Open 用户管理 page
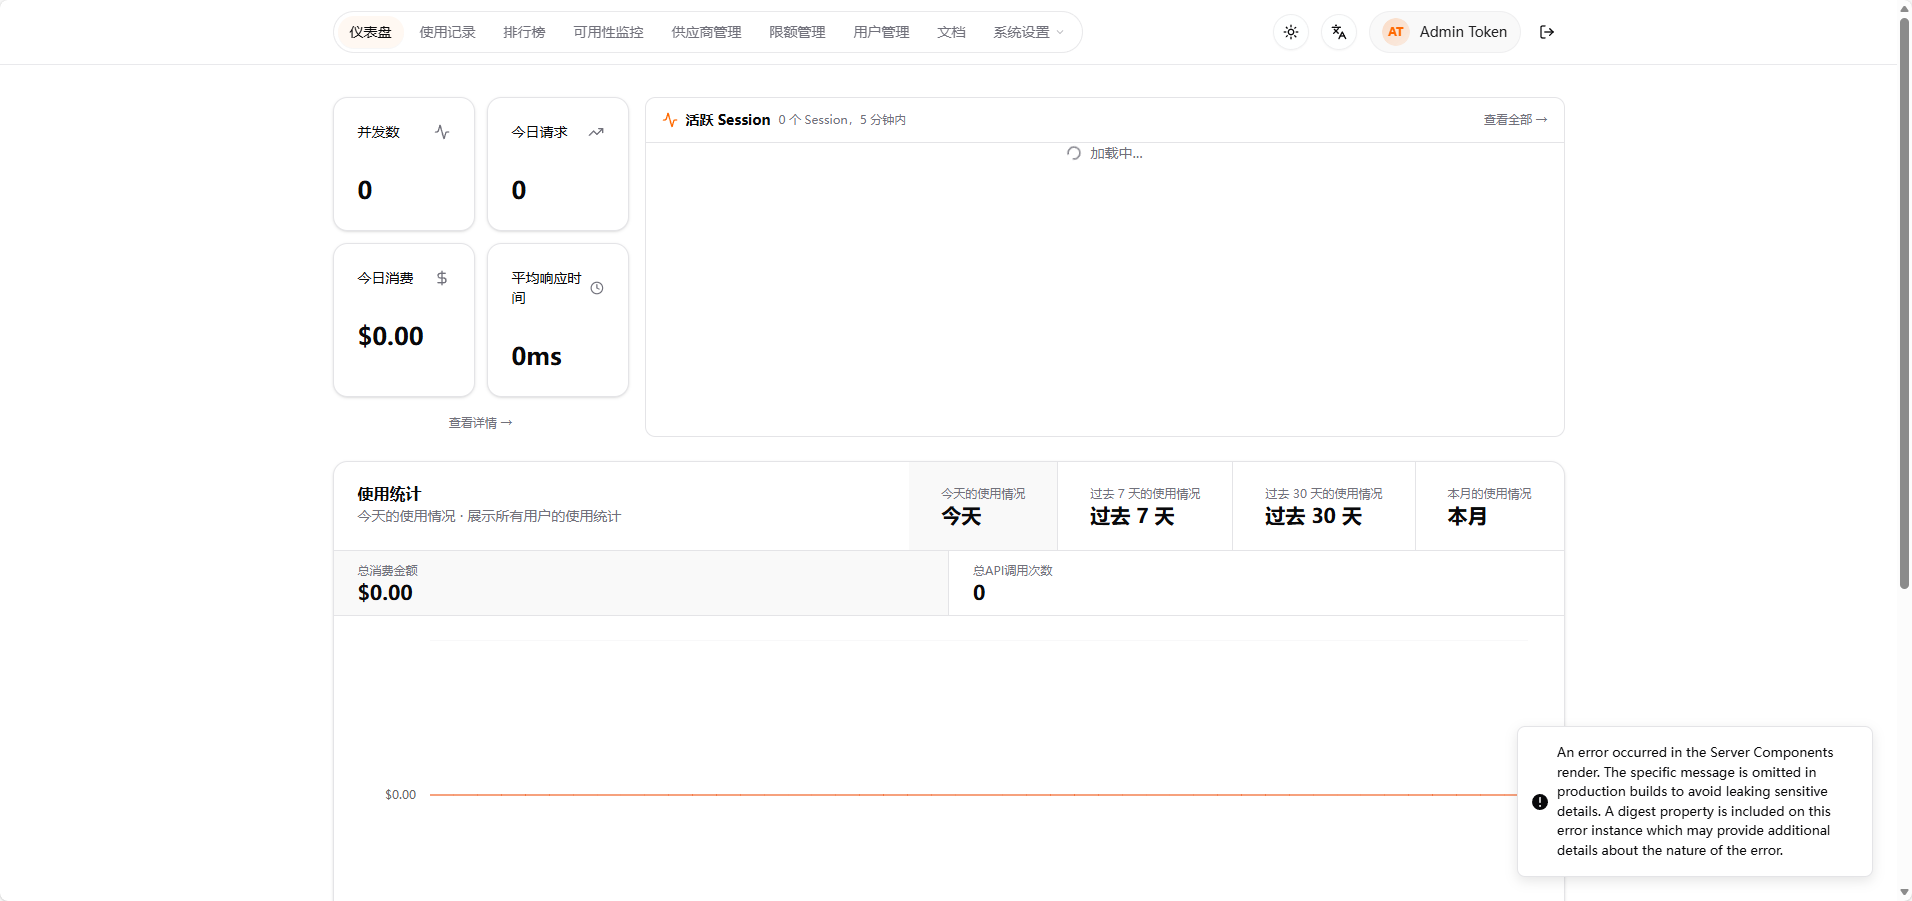 tap(881, 32)
